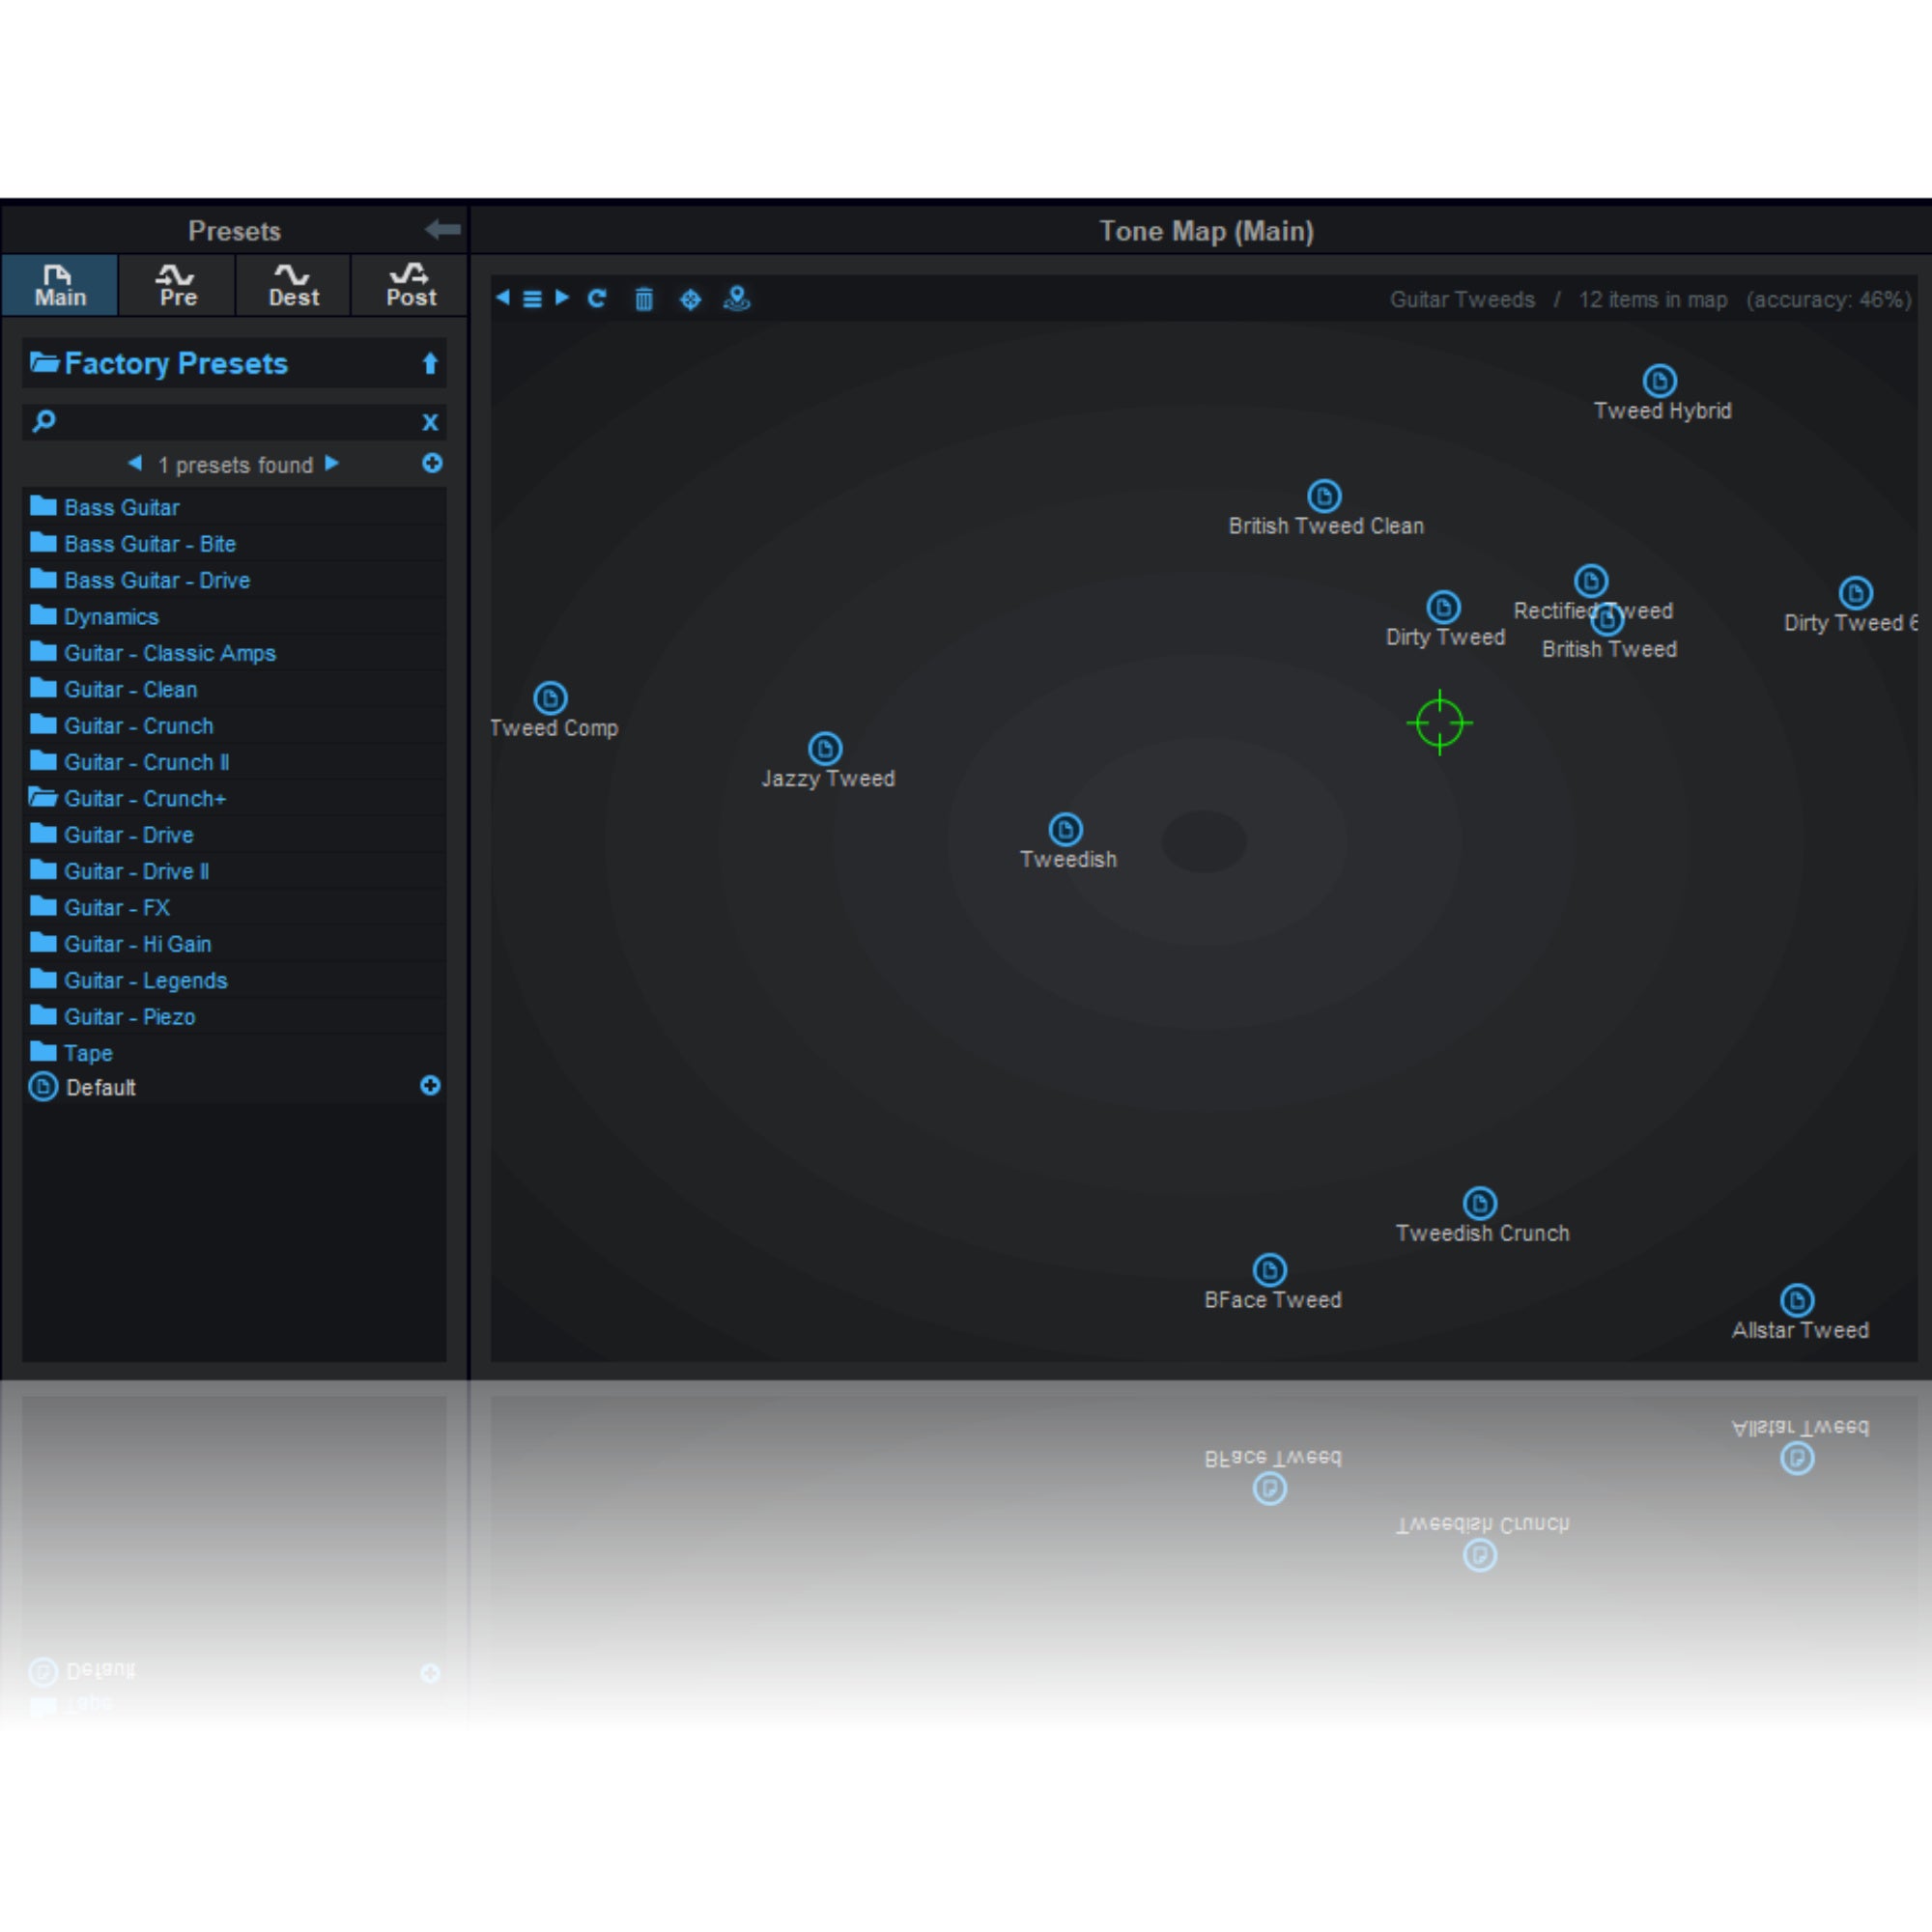The width and height of the screenshot is (1932, 1932).
Task: Select the Tweedish preset node
Action: pos(1066,829)
